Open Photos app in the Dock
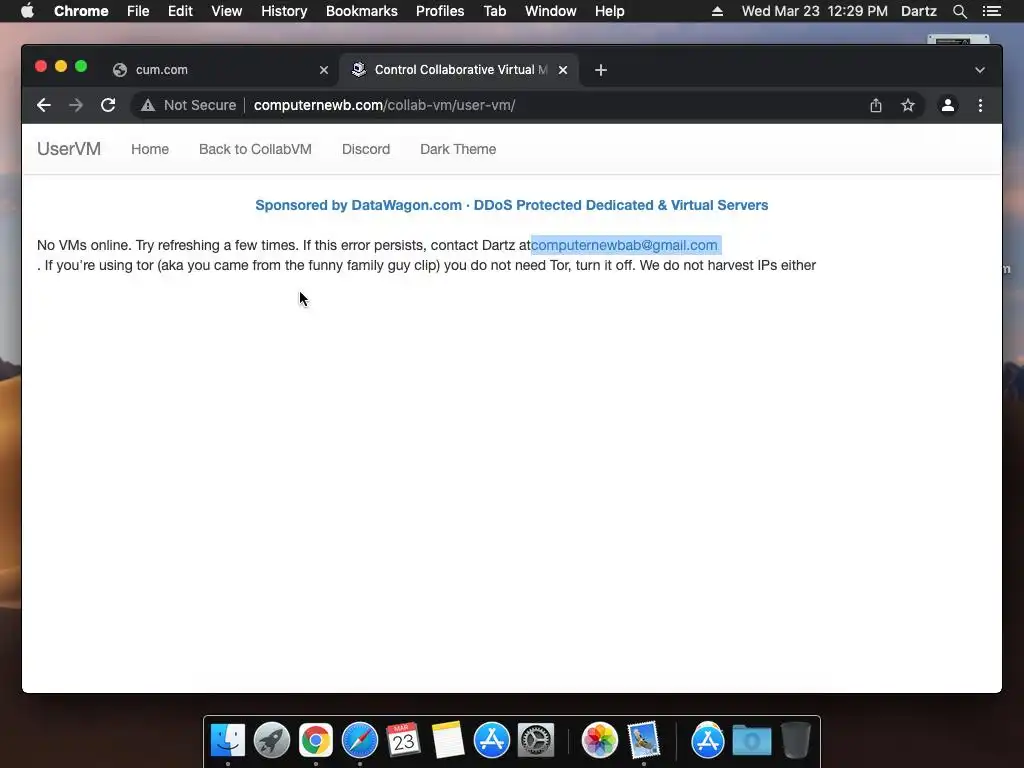The image size is (1024, 768). [x=600, y=741]
